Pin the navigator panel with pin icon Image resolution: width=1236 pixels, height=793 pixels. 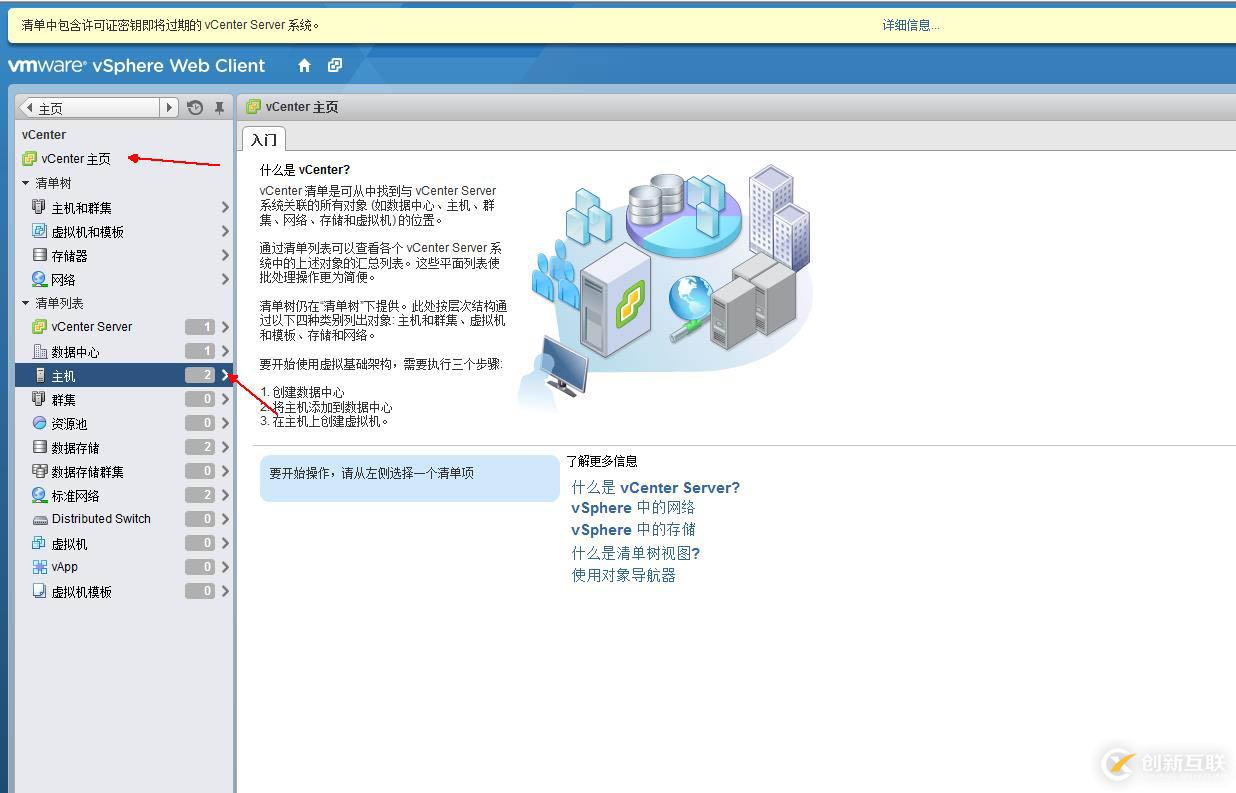219,108
